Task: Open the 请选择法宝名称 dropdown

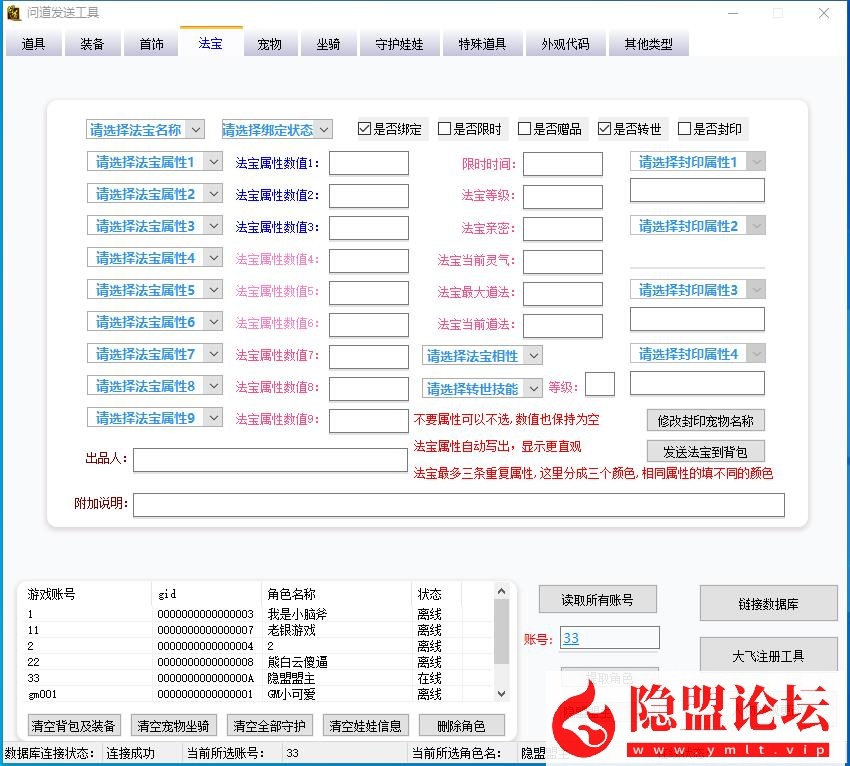Action: [x=145, y=130]
